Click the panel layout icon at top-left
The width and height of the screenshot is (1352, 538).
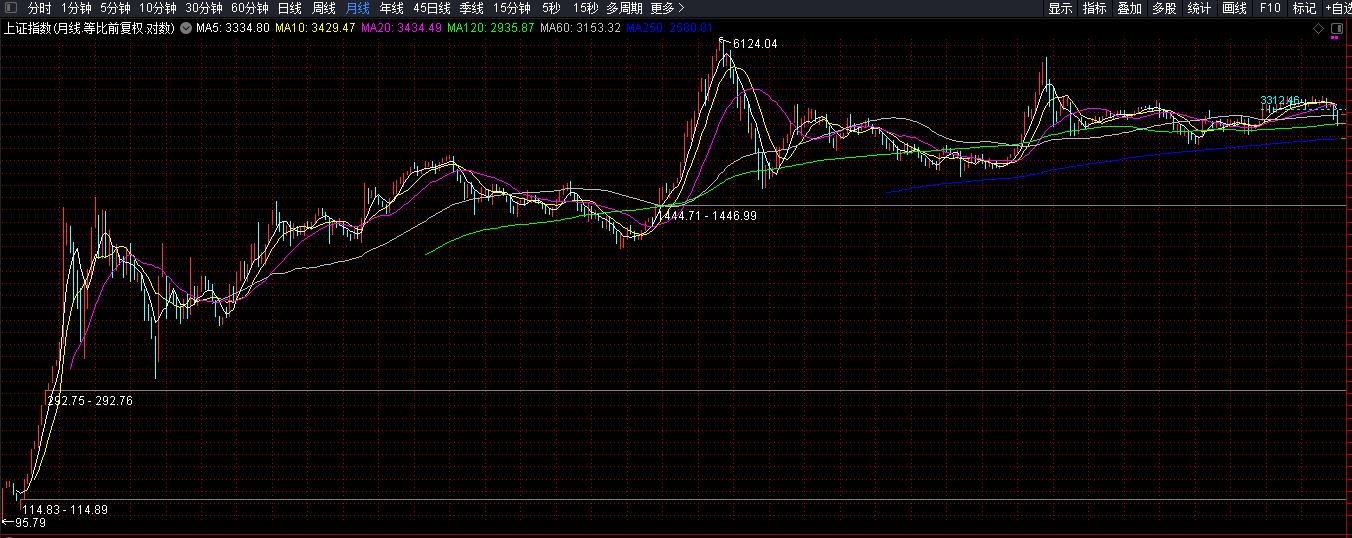tap(10, 8)
